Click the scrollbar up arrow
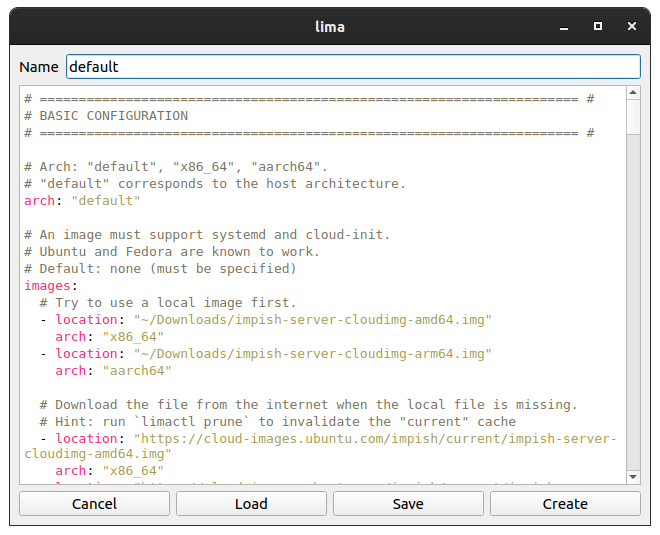660x535 pixels. click(x=633, y=93)
